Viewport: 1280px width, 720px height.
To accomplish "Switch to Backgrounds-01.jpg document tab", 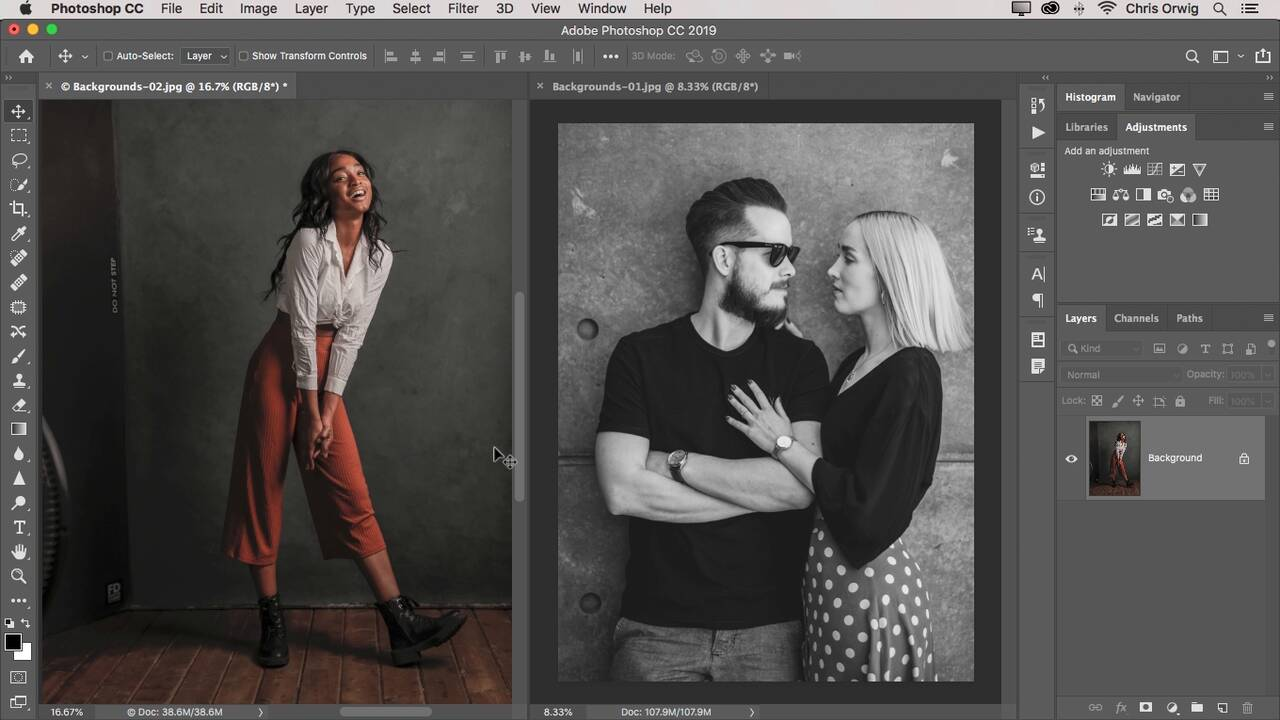I will [655, 87].
